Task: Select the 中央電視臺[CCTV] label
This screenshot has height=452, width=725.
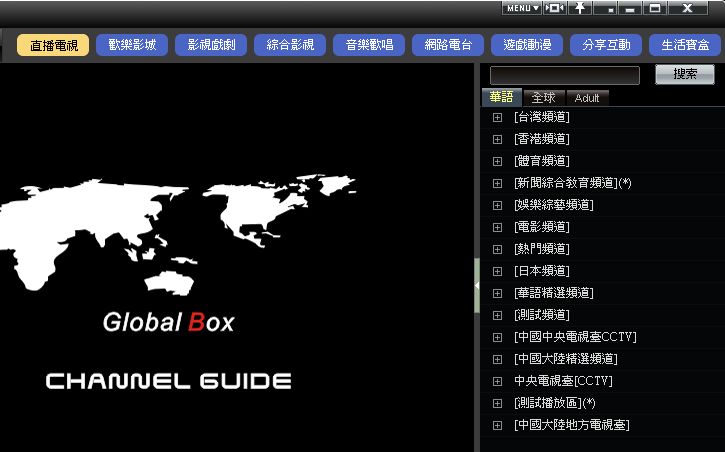Action: pyautogui.click(x=563, y=381)
